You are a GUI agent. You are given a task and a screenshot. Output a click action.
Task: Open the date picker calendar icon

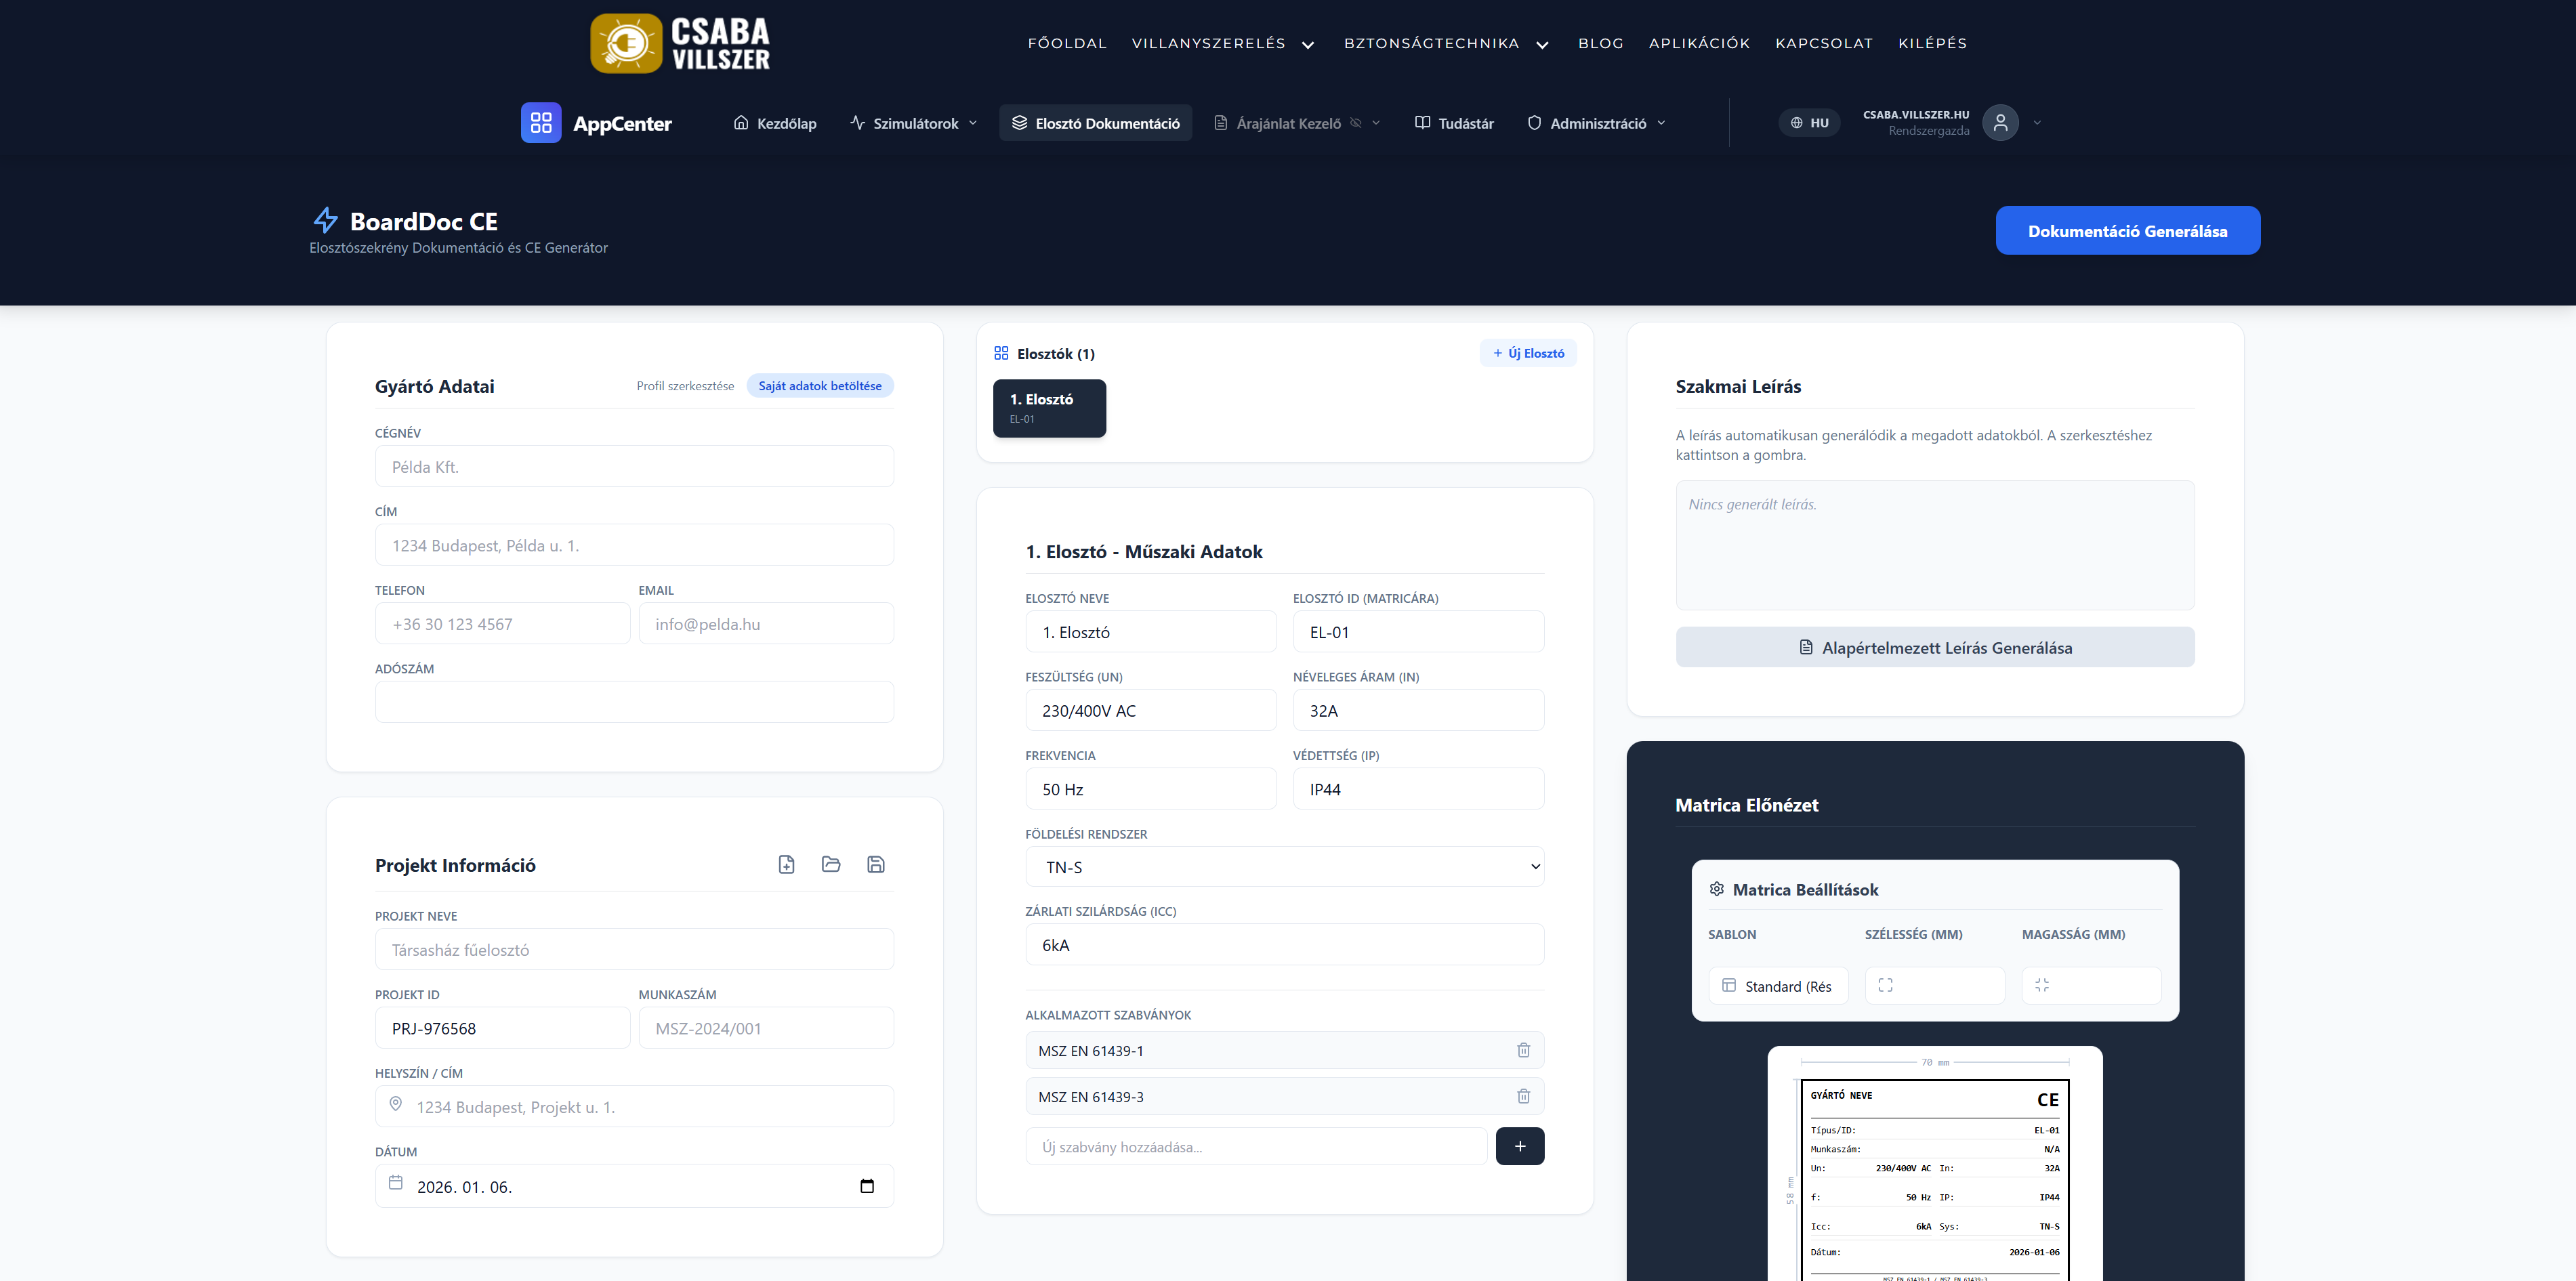(x=867, y=1186)
